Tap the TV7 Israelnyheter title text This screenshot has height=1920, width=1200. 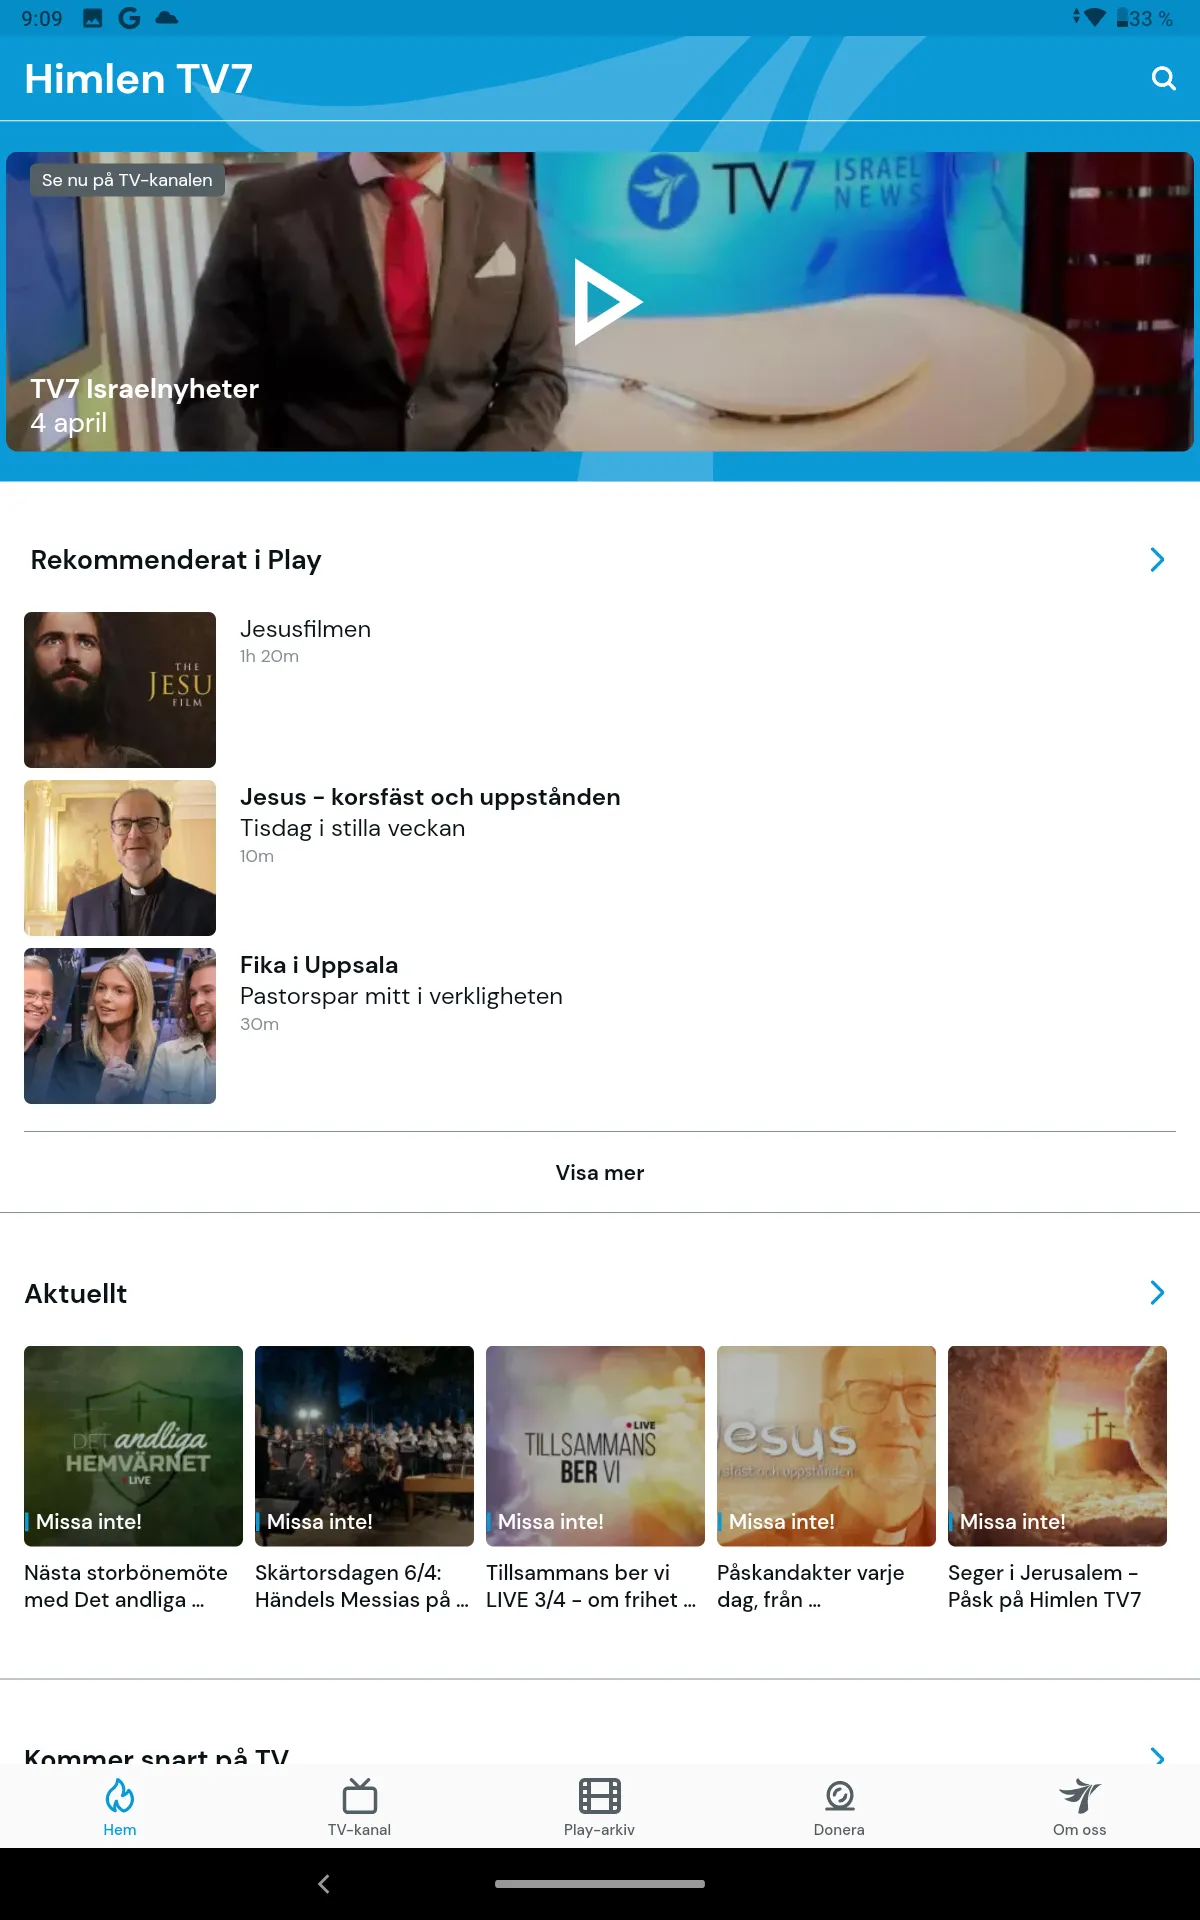click(144, 389)
